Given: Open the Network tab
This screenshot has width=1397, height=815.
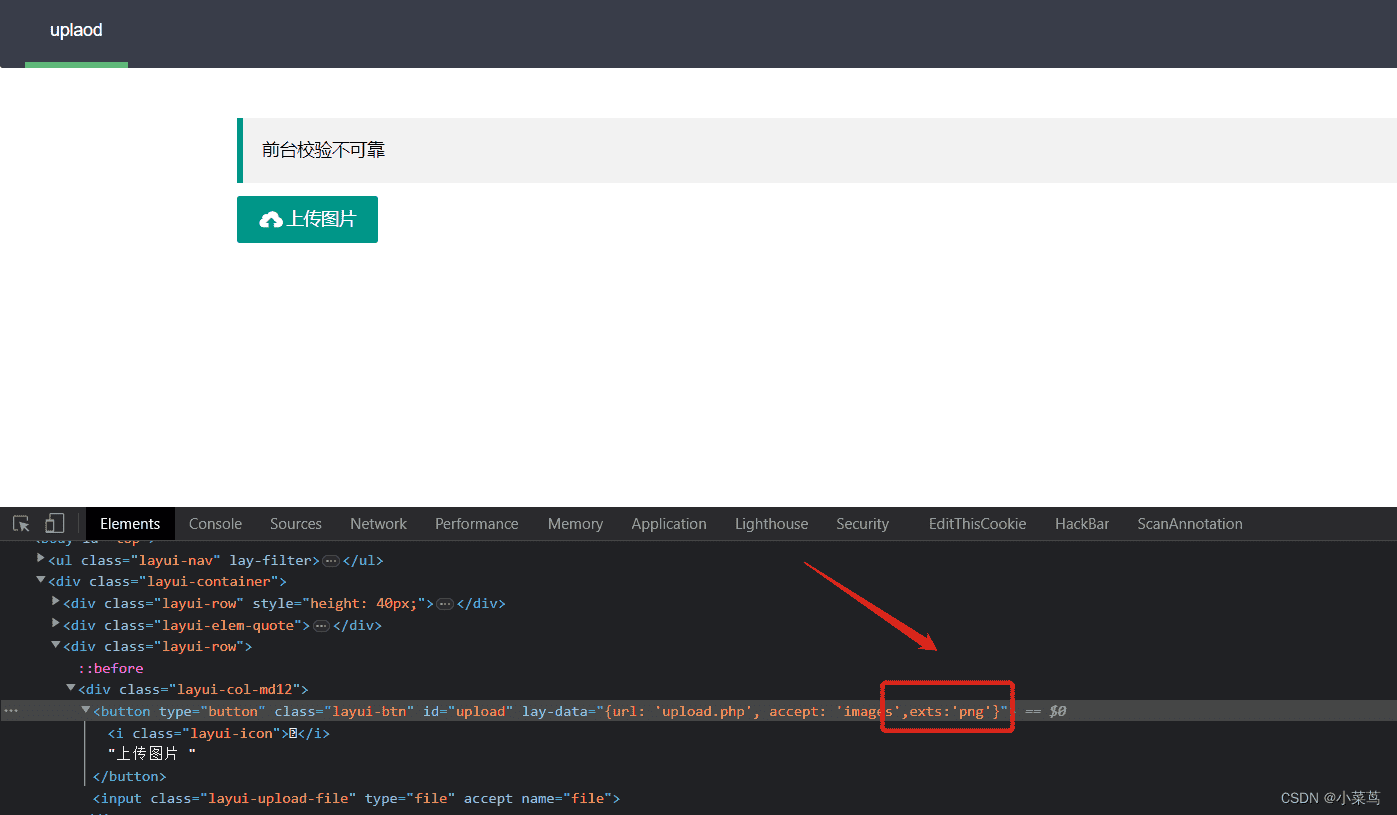Looking at the screenshot, I should pyautogui.click(x=378, y=524).
